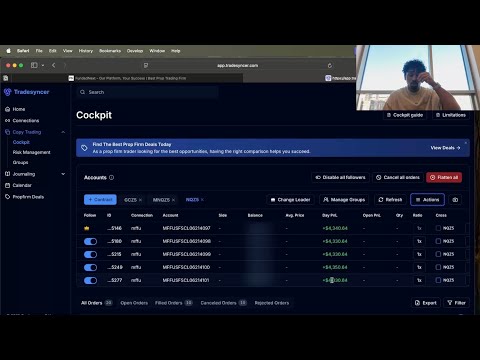This screenshot has height=360, width=480.
Task: Open ratio 1x selector for account ...5277
Action: click(x=419, y=280)
